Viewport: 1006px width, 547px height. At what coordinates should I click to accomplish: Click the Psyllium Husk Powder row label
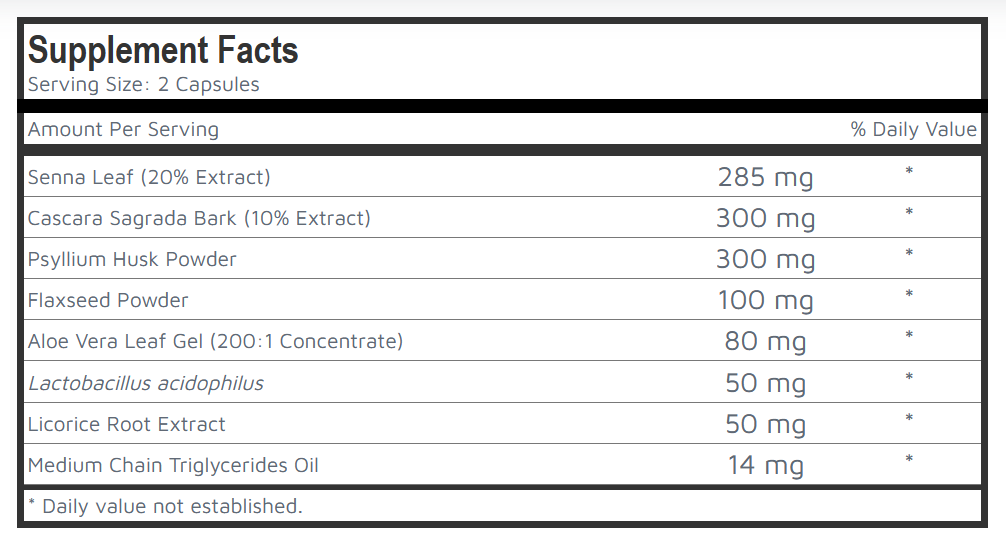tap(132, 259)
